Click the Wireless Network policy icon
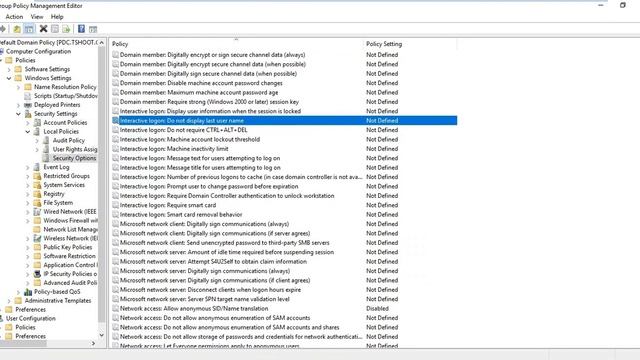The height and width of the screenshot is (360, 640). tap(37, 238)
